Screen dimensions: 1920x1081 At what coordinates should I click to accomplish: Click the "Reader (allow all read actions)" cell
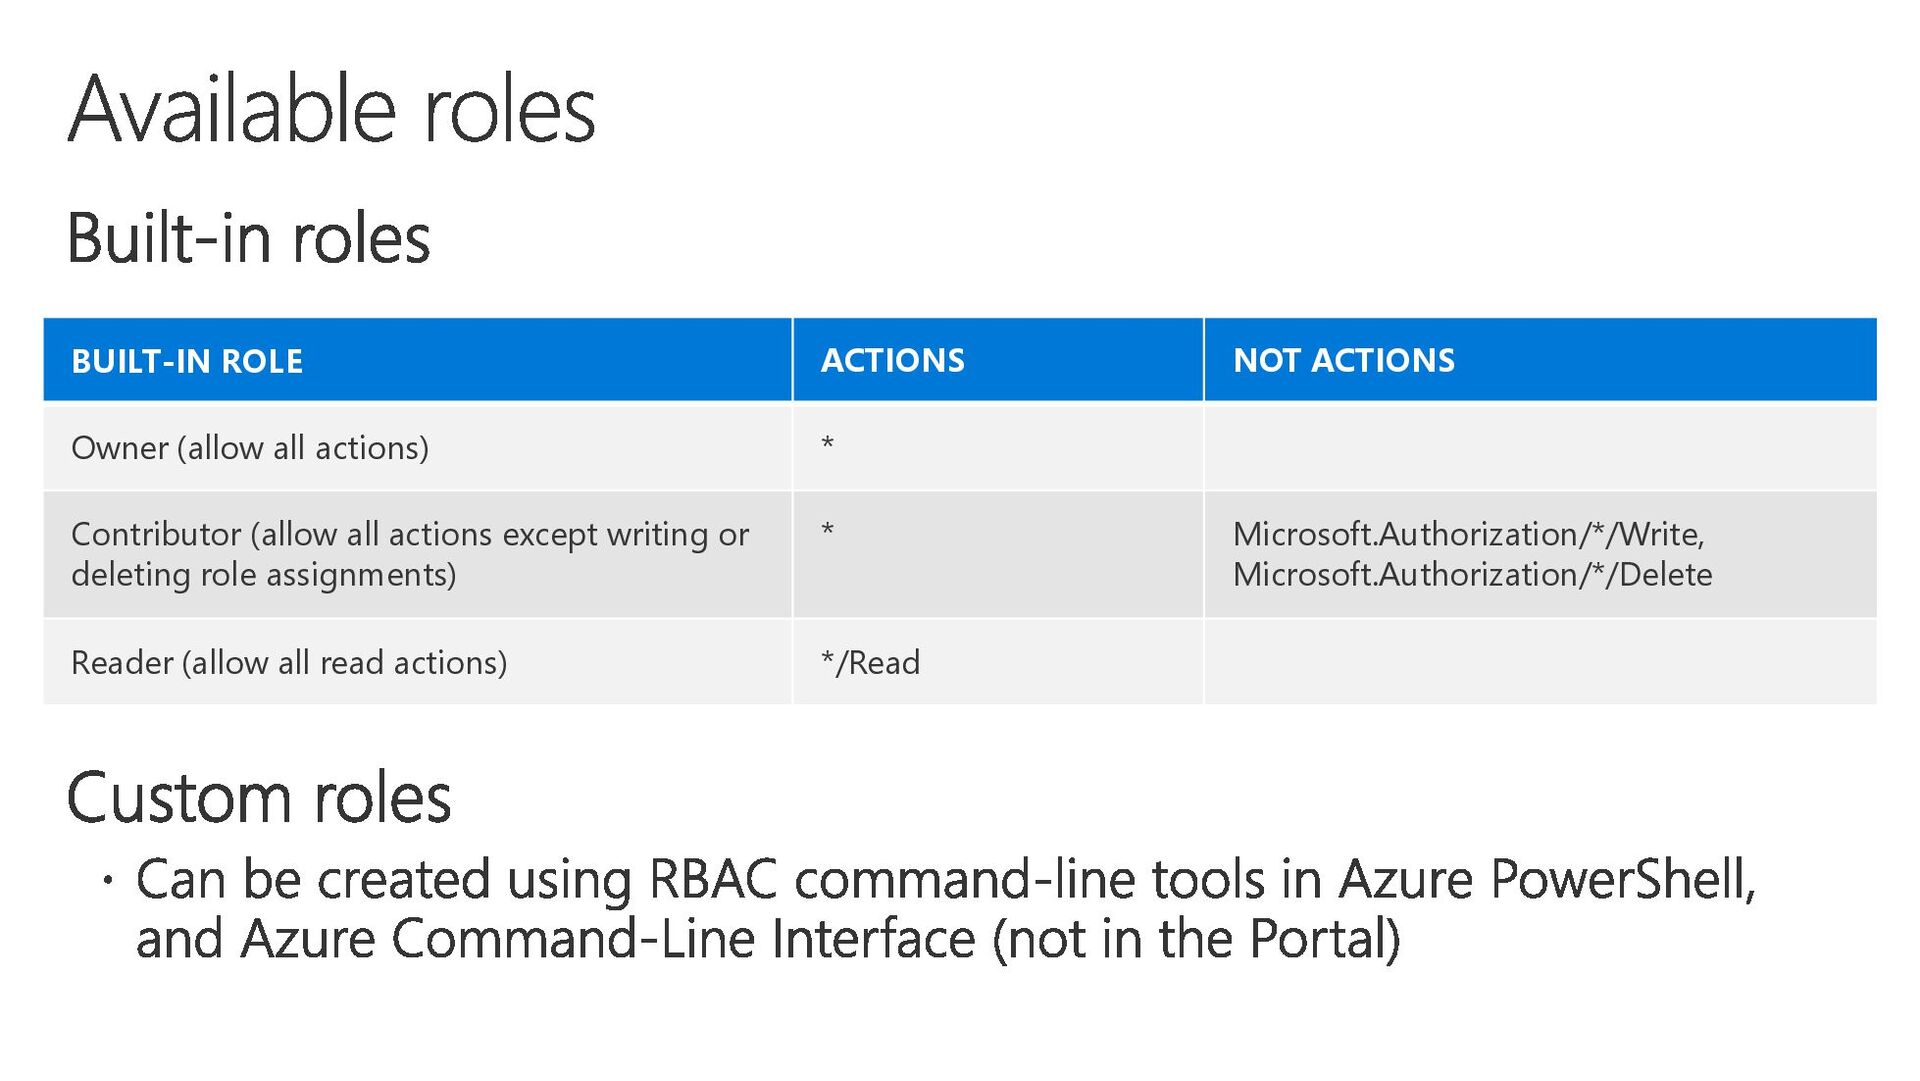click(x=289, y=662)
